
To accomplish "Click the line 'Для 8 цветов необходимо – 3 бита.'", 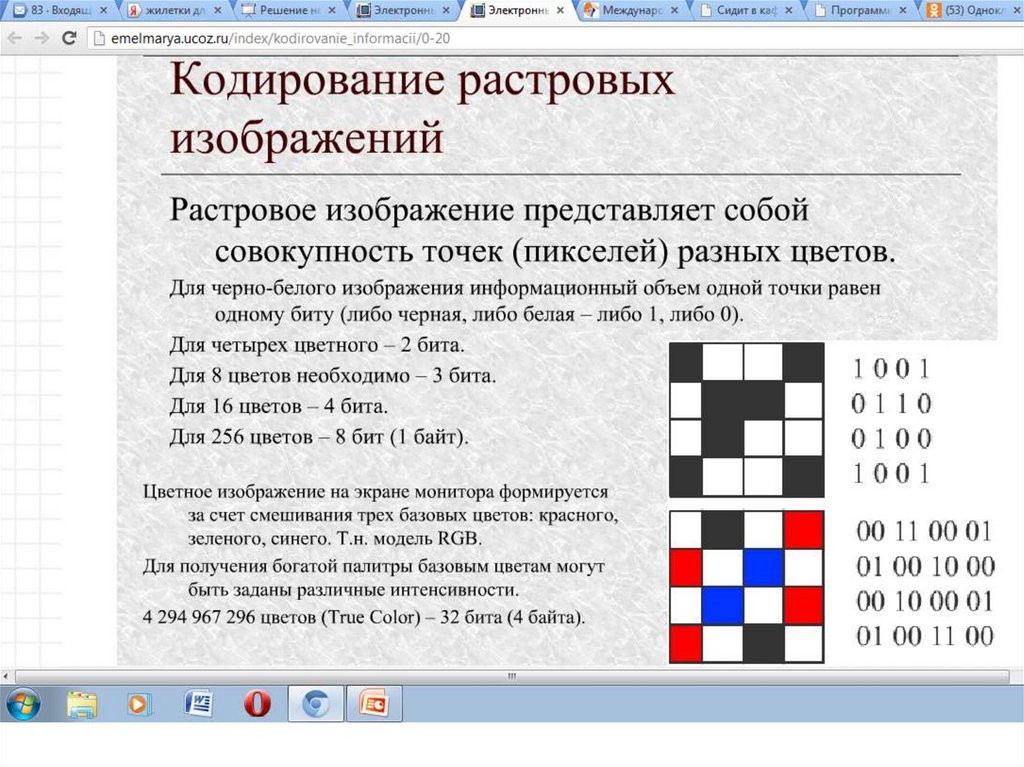I will pyautogui.click(x=332, y=376).
